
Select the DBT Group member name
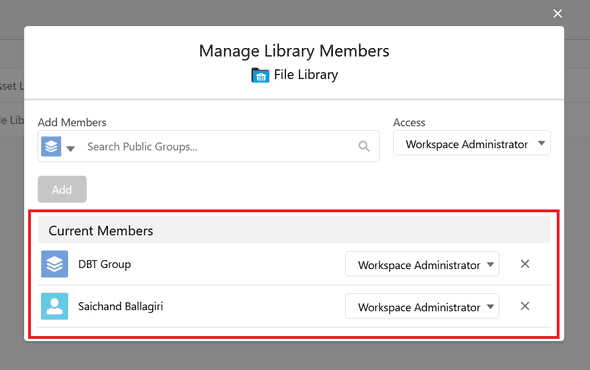pos(105,264)
